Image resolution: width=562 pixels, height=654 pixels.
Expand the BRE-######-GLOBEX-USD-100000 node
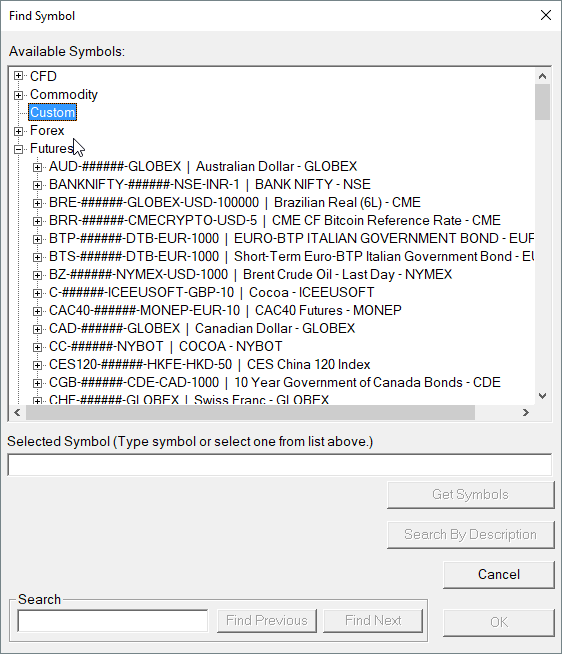tap(38, 203)
